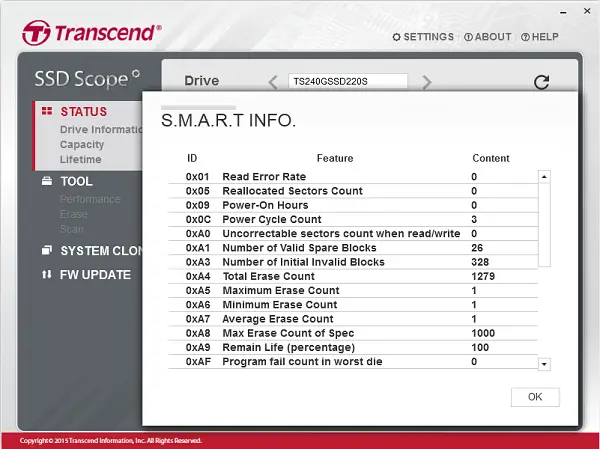Select the Reallocated Sectors Count row
The width and height of the screenshot is (600, 449).
click(353, 191)
